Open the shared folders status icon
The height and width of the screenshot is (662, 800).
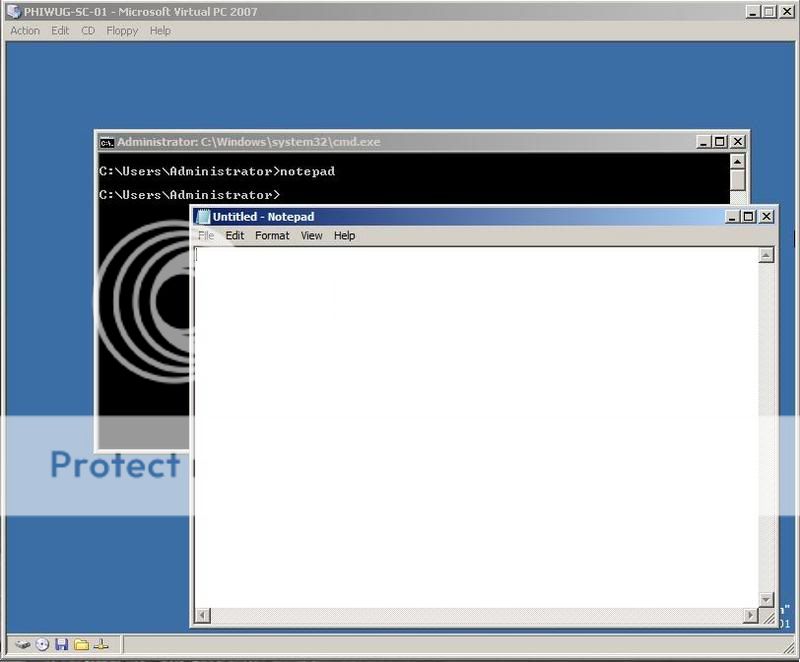pyautogui.click(x=82, y=646)
